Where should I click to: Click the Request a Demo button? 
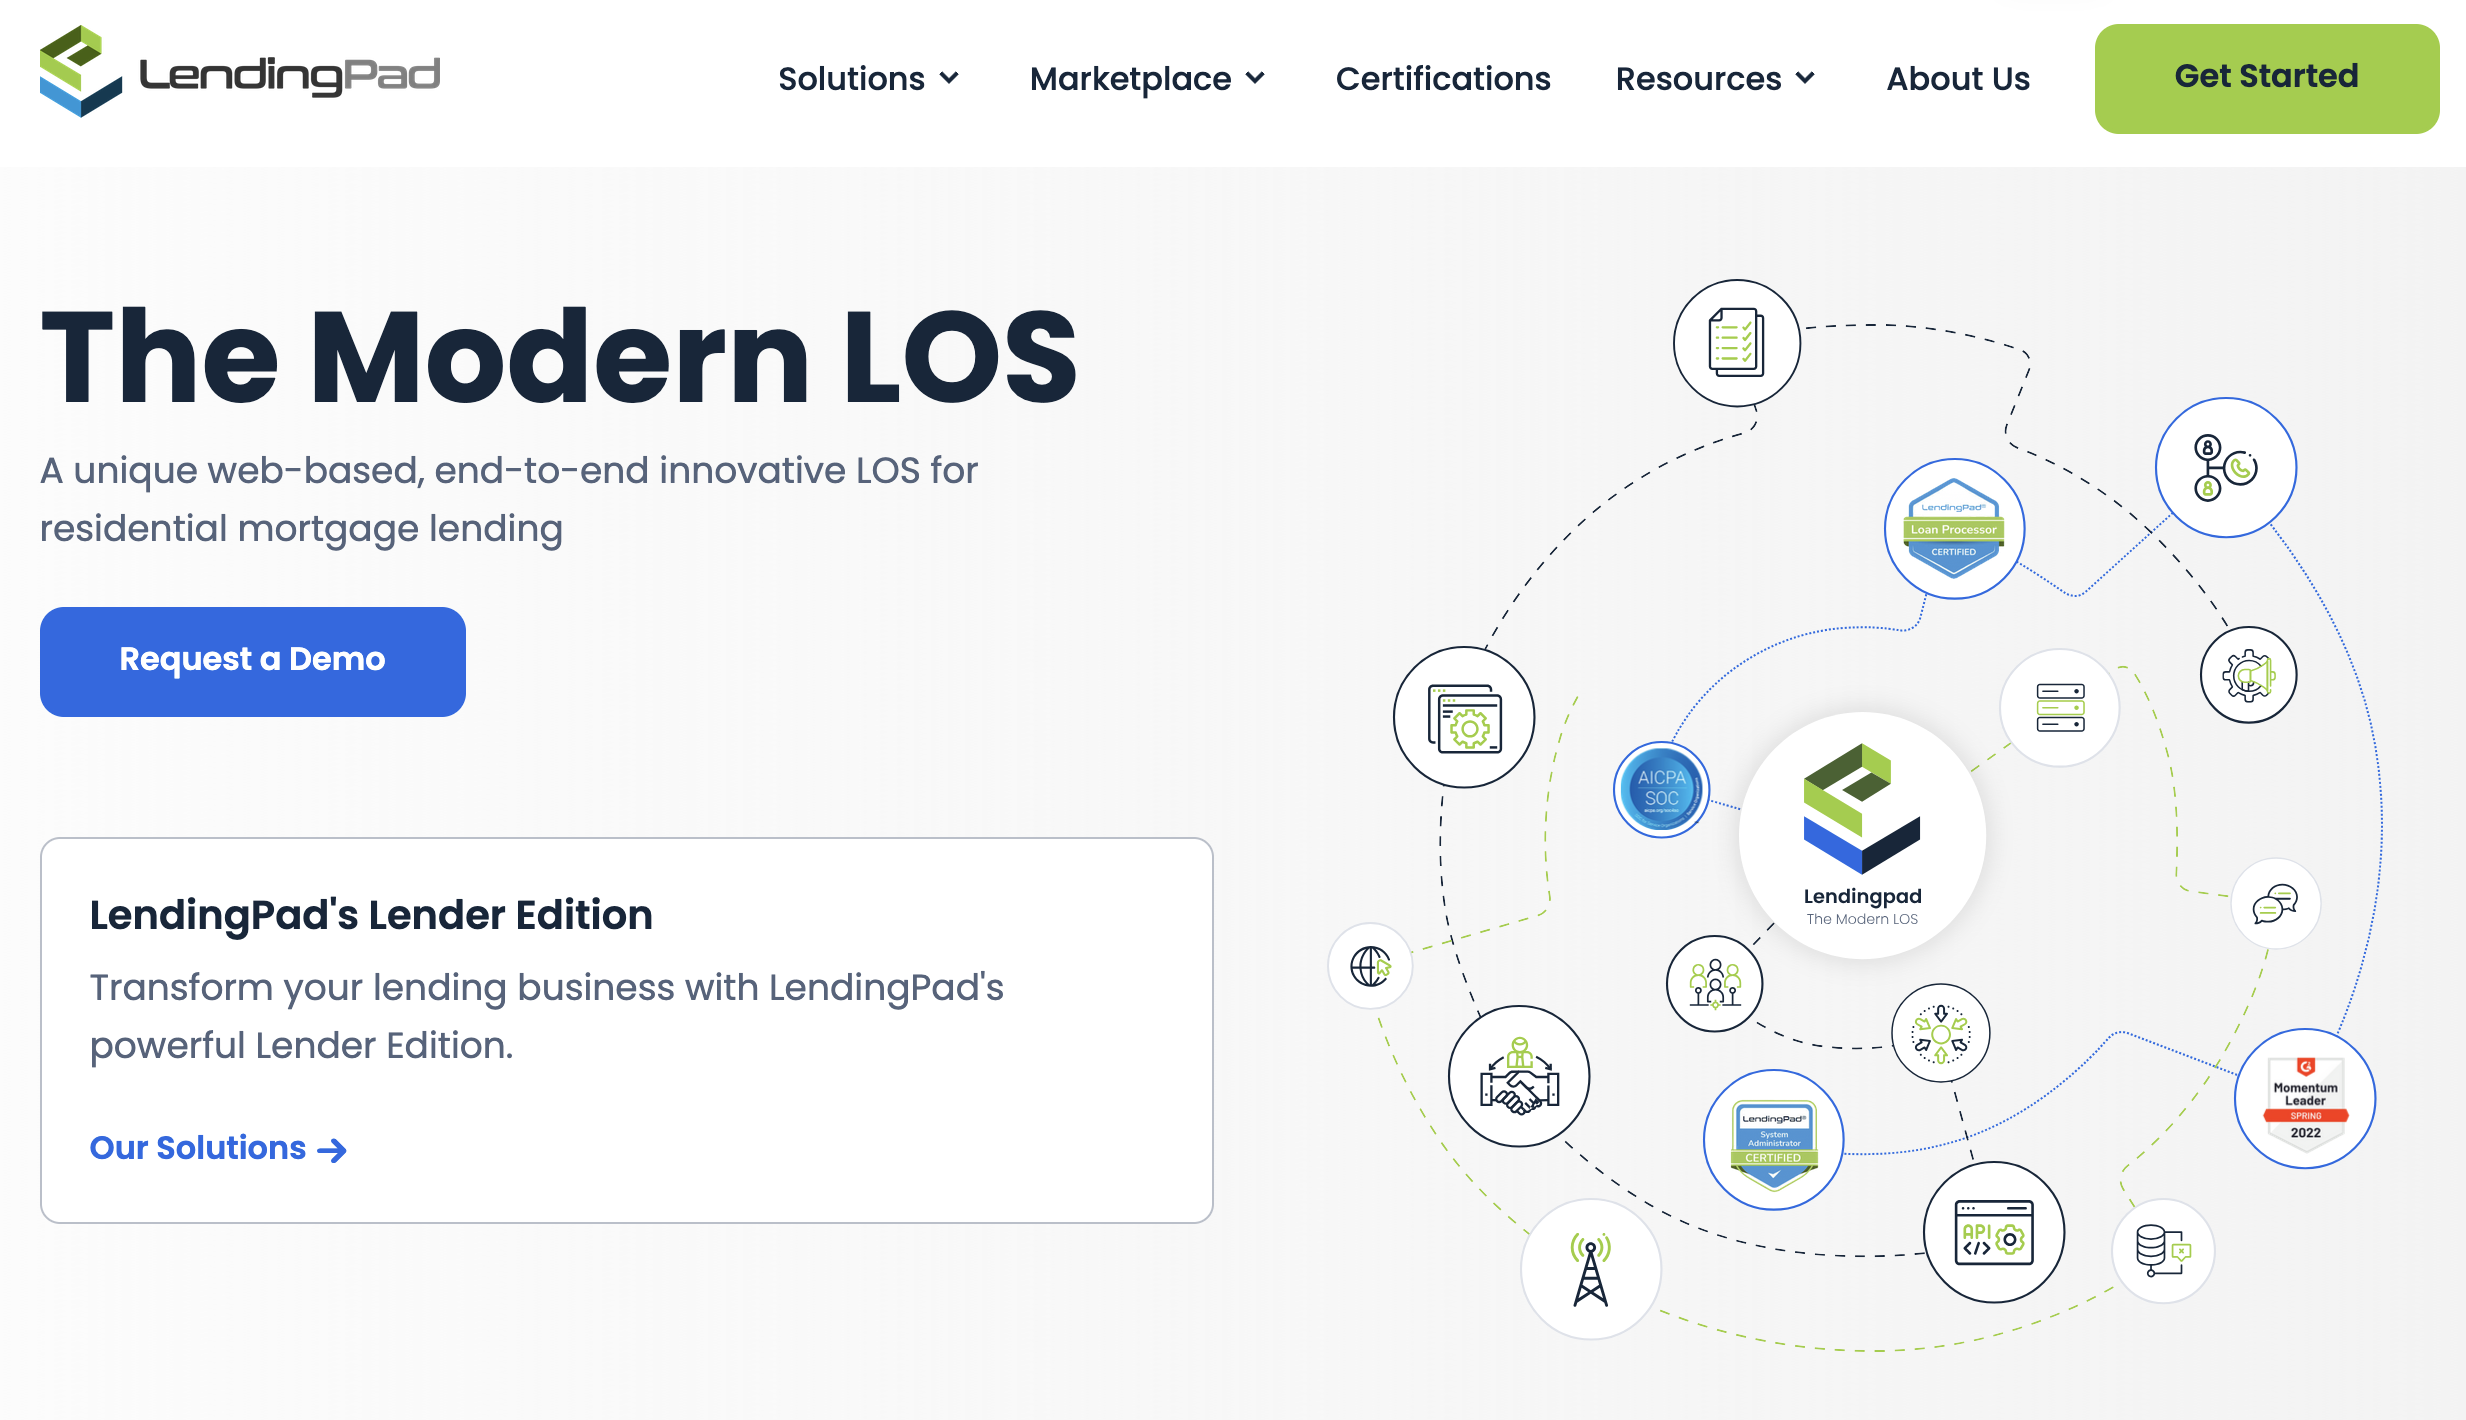tap(252, 660)
